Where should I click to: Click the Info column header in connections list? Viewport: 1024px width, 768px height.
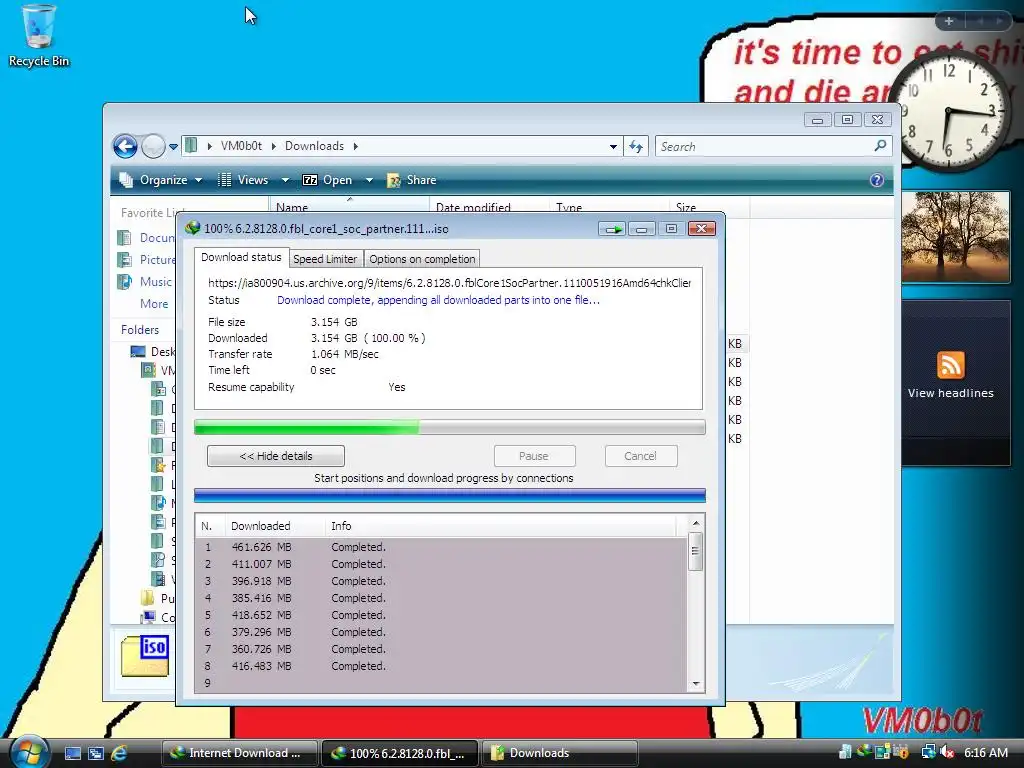tap(501, 526)
